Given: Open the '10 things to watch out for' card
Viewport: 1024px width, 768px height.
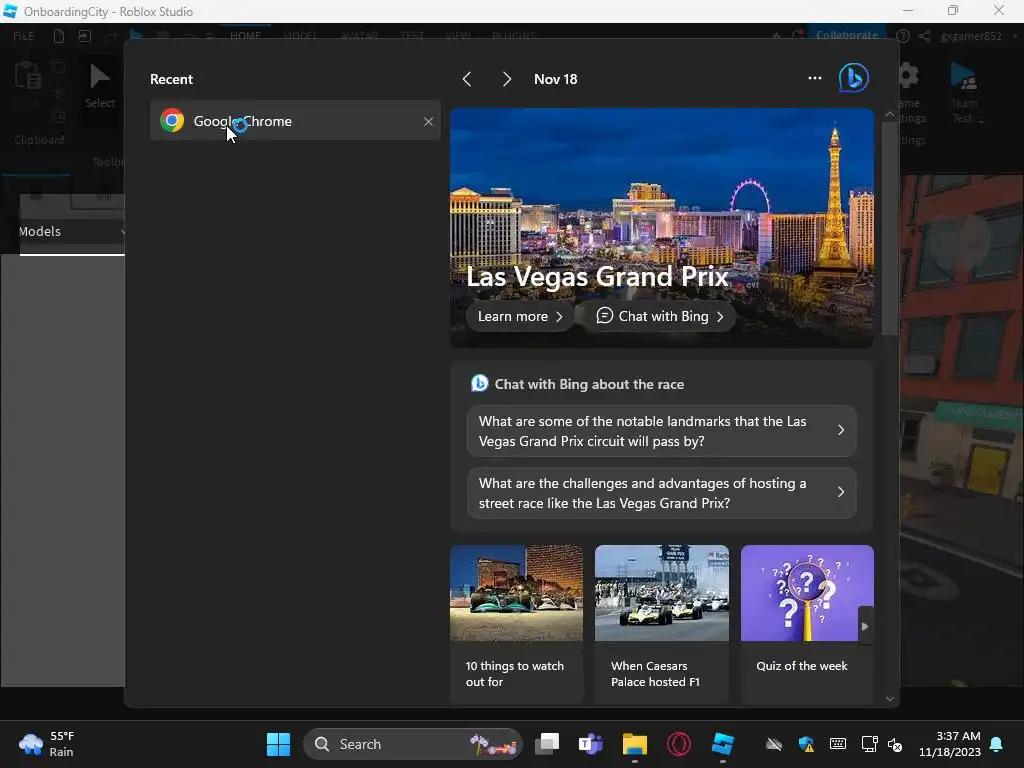Looking at the screenshot, I should click(516, 624).
